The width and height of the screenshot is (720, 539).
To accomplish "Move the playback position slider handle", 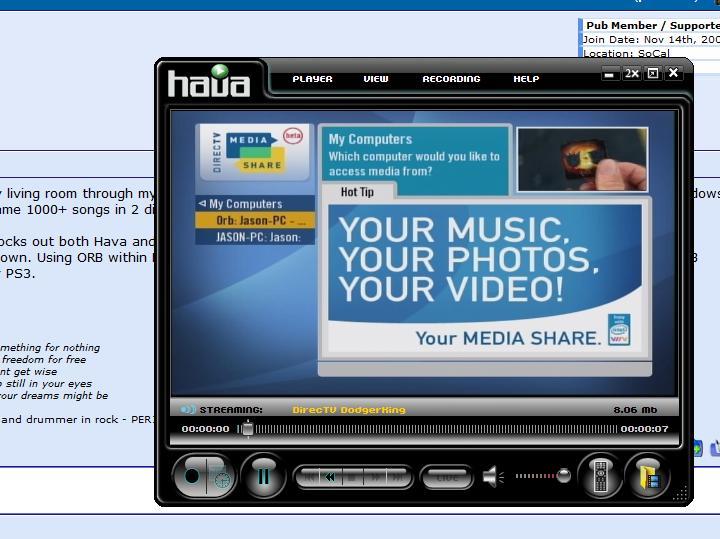I will click(248, 429).
